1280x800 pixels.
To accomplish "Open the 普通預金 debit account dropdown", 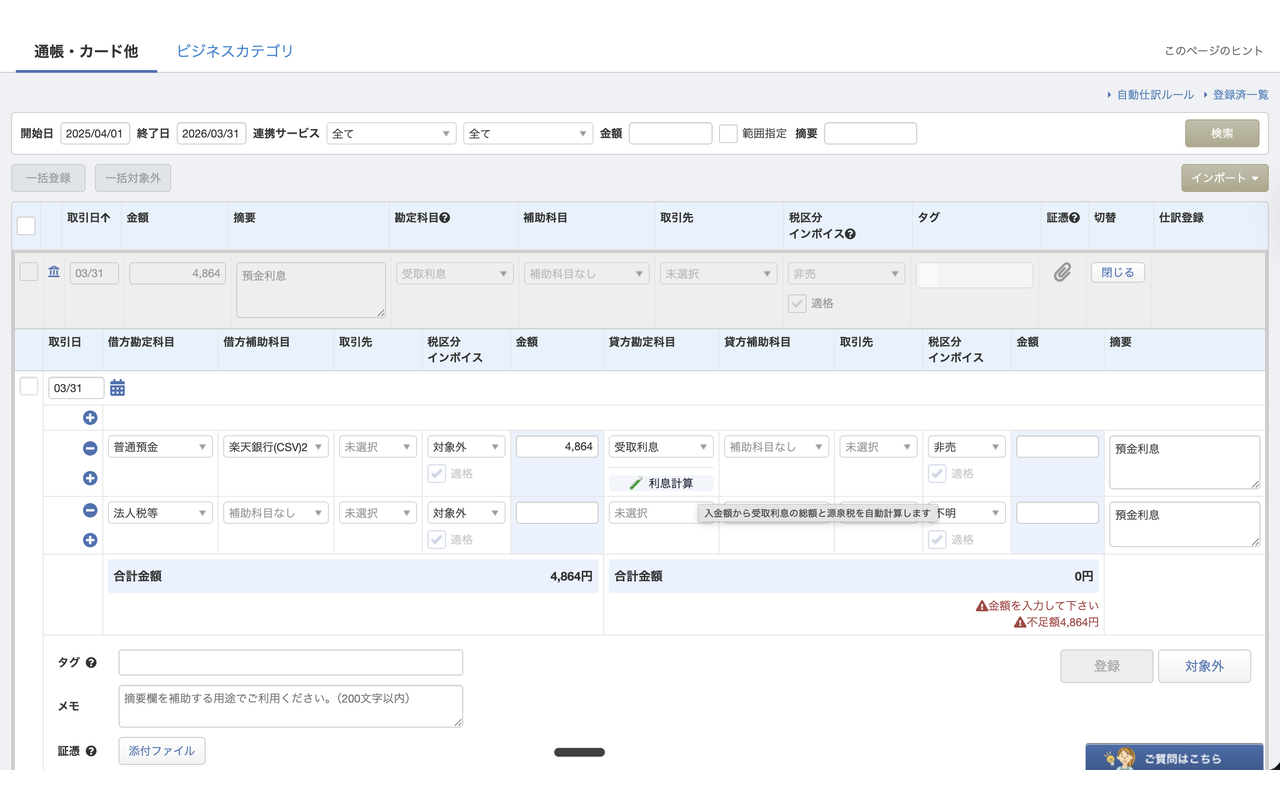I will pos(160,447).
